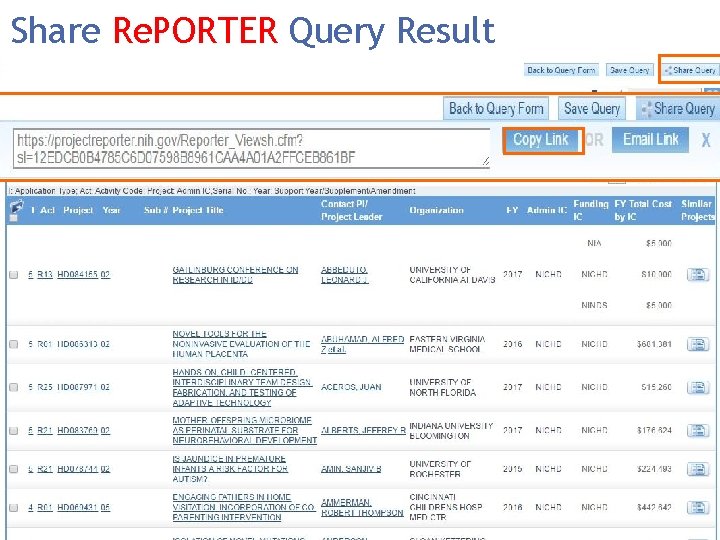Screen dimensions: 720x540
Task: Open Gatlinburg Conference on Research project title
Action: (235, 275)
